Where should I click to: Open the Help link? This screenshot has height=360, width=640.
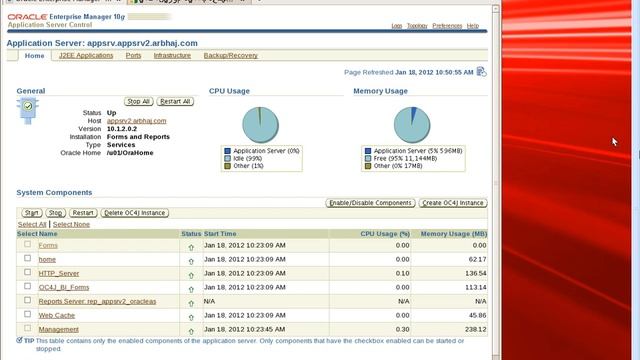473,26
